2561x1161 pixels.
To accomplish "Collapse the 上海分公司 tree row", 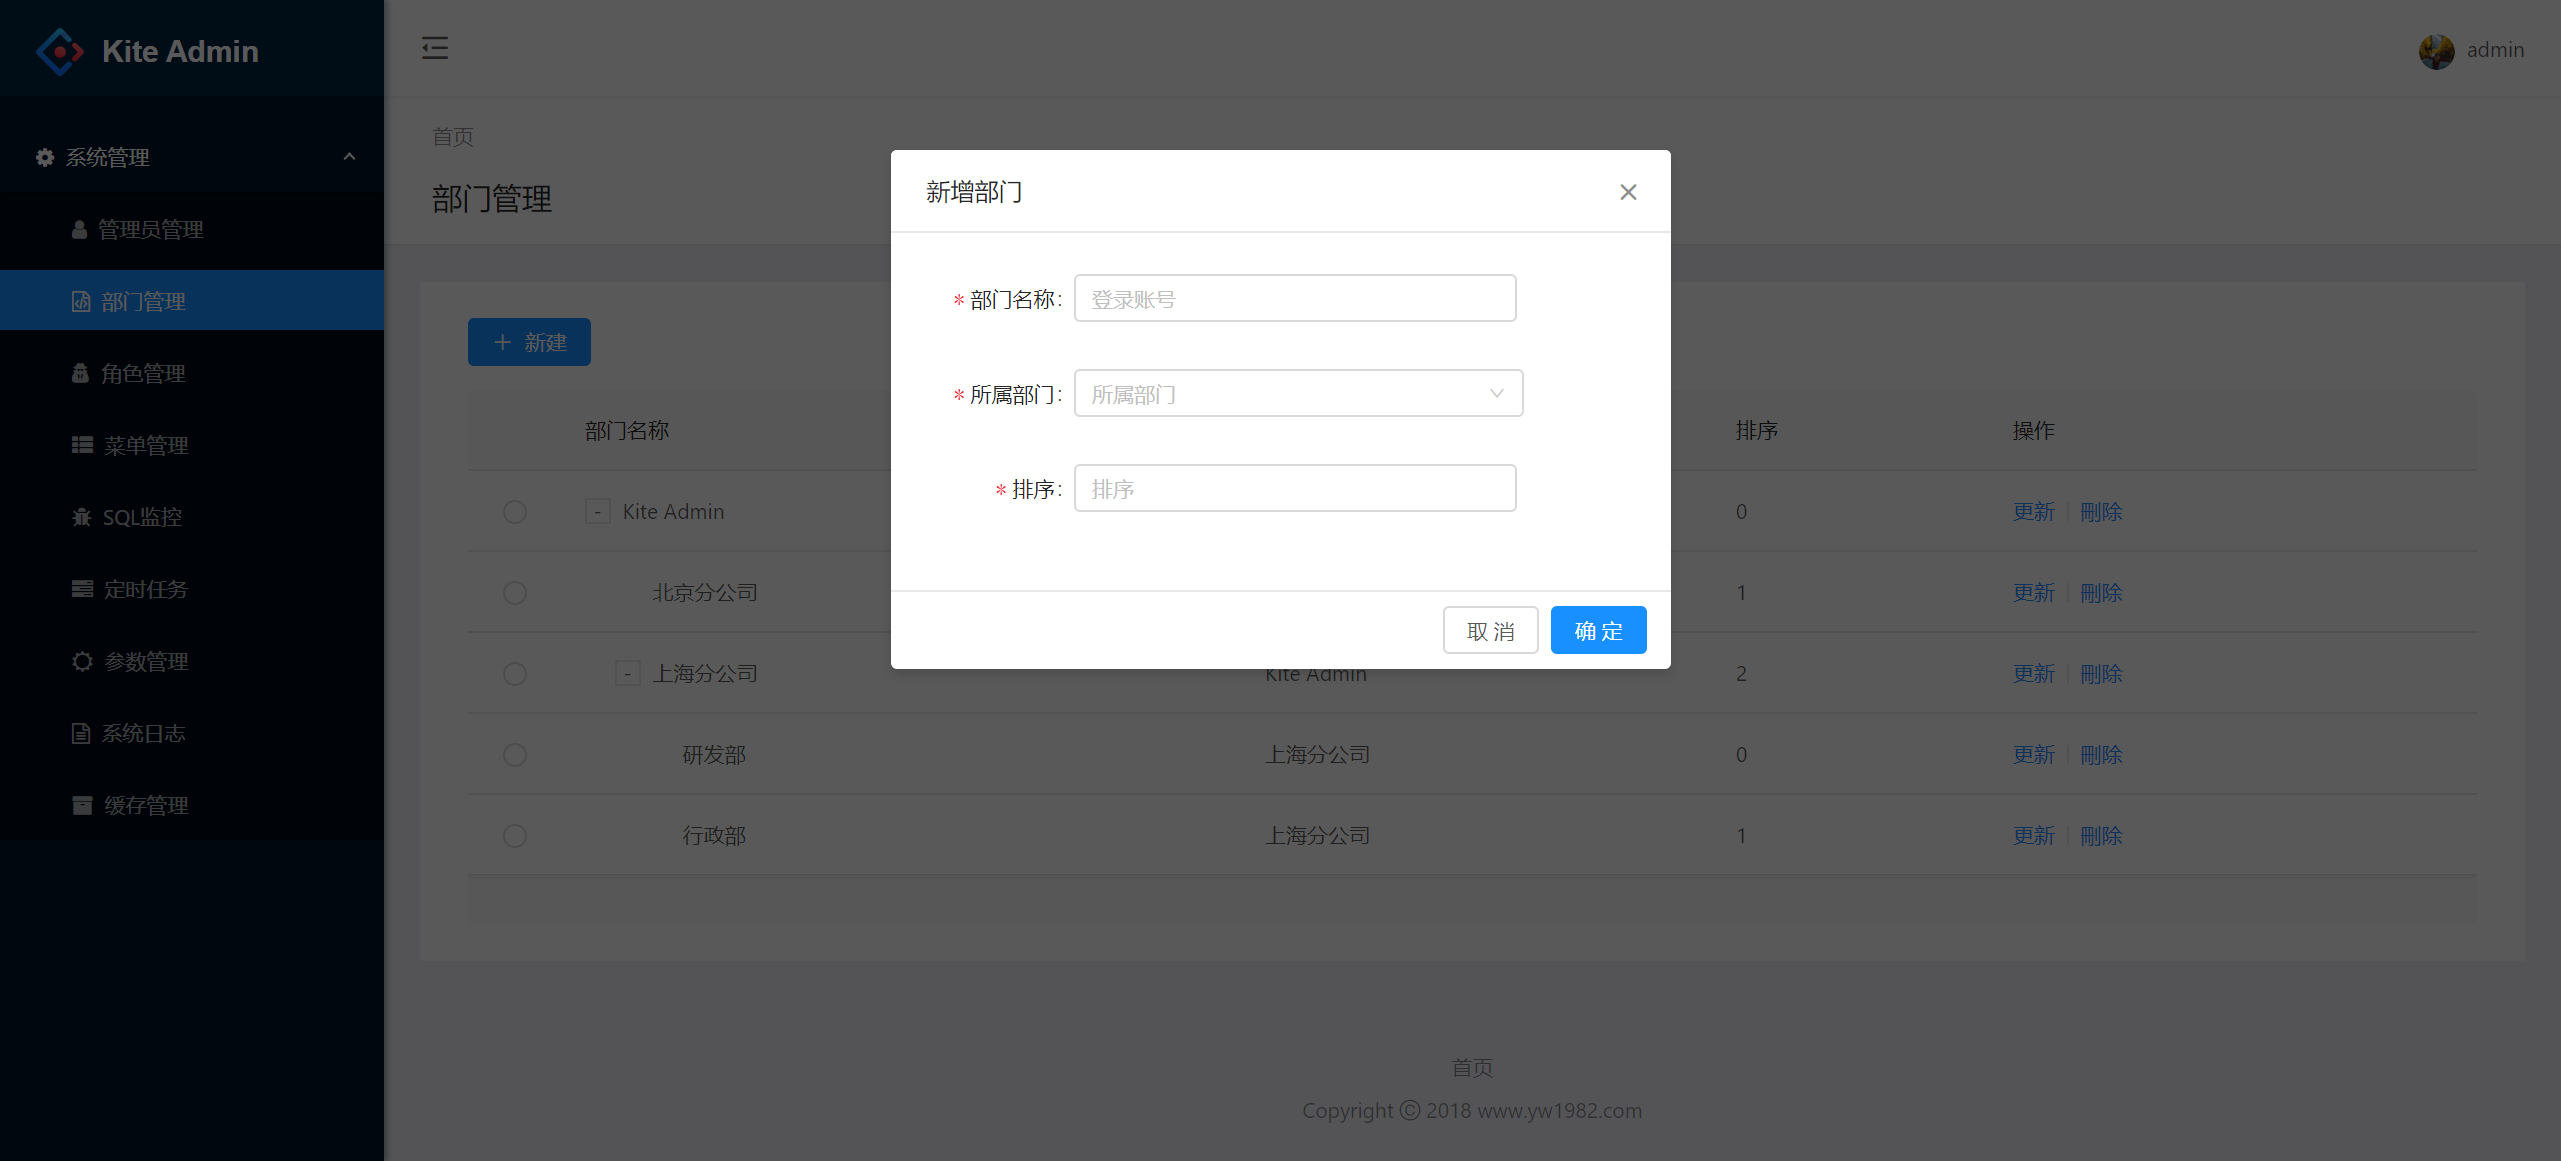I will [627, 674].
